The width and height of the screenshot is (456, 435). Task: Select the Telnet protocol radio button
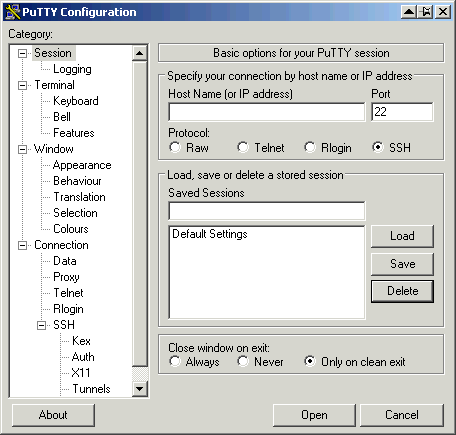243,147
